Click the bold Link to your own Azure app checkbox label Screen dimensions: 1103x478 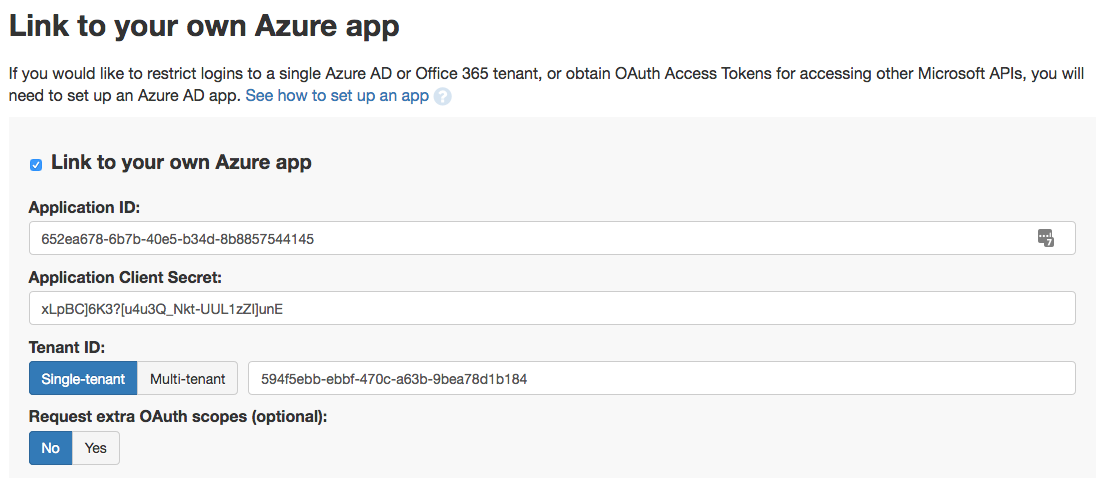(x=181, y=163)
